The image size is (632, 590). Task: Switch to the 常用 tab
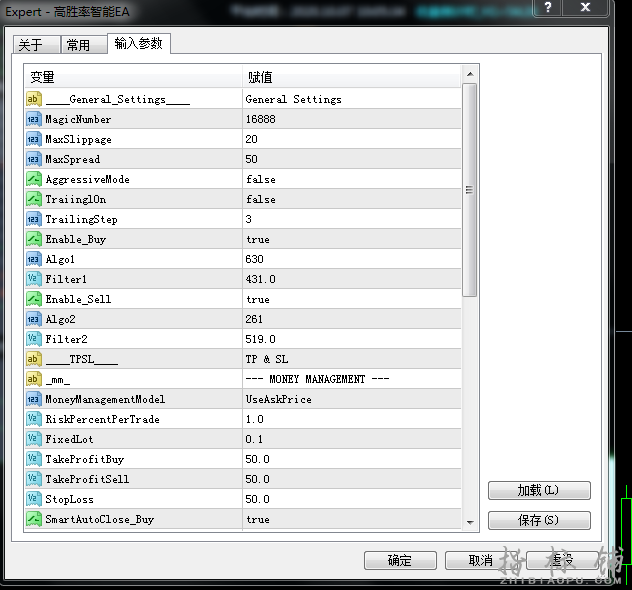[84, 44]
